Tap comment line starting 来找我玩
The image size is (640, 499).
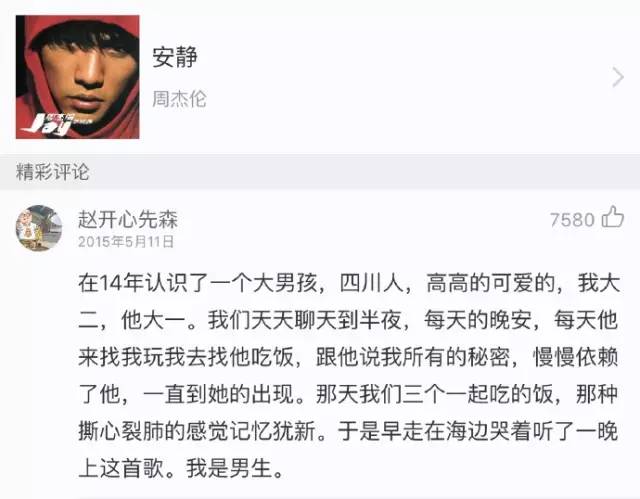349,357
